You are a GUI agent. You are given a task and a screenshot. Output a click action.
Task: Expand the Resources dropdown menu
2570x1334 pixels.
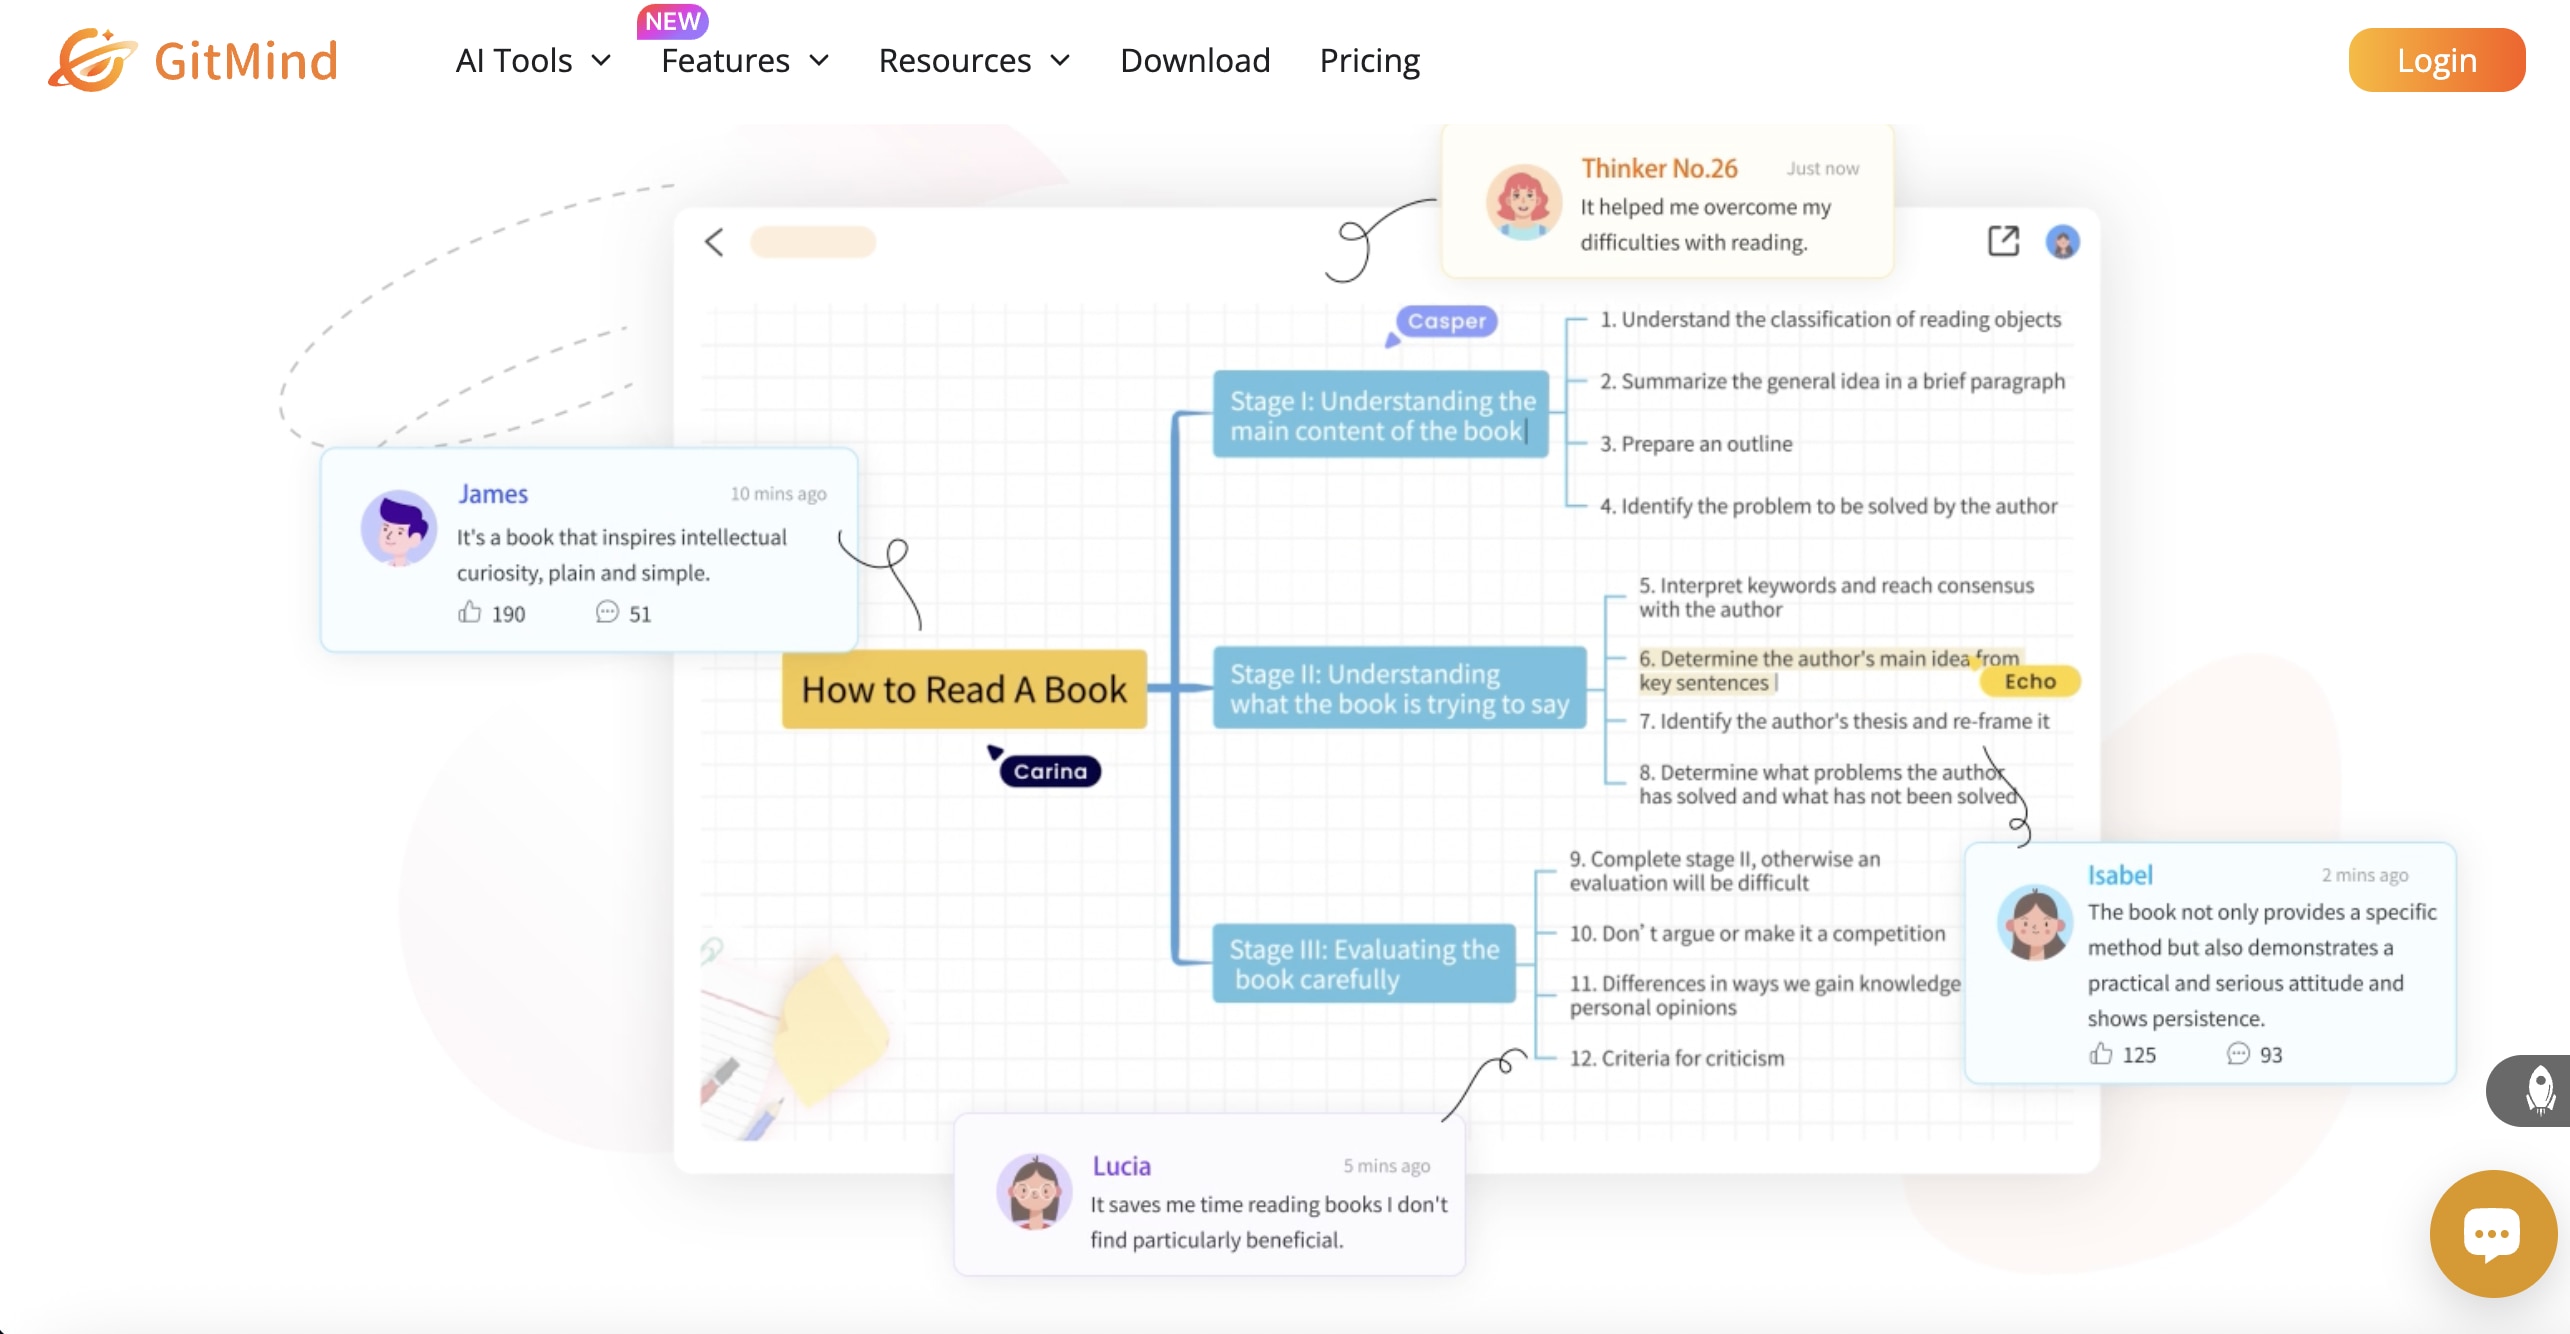pos(974,61)
